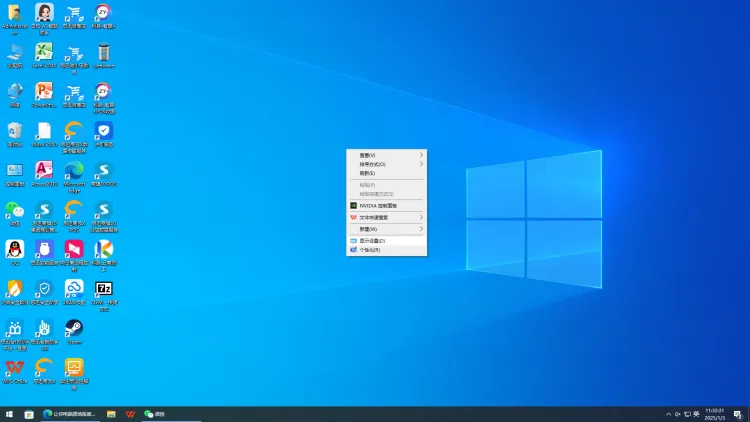
Task: Select the pink square desktop shortcut
Action: (x=74, y=255)
